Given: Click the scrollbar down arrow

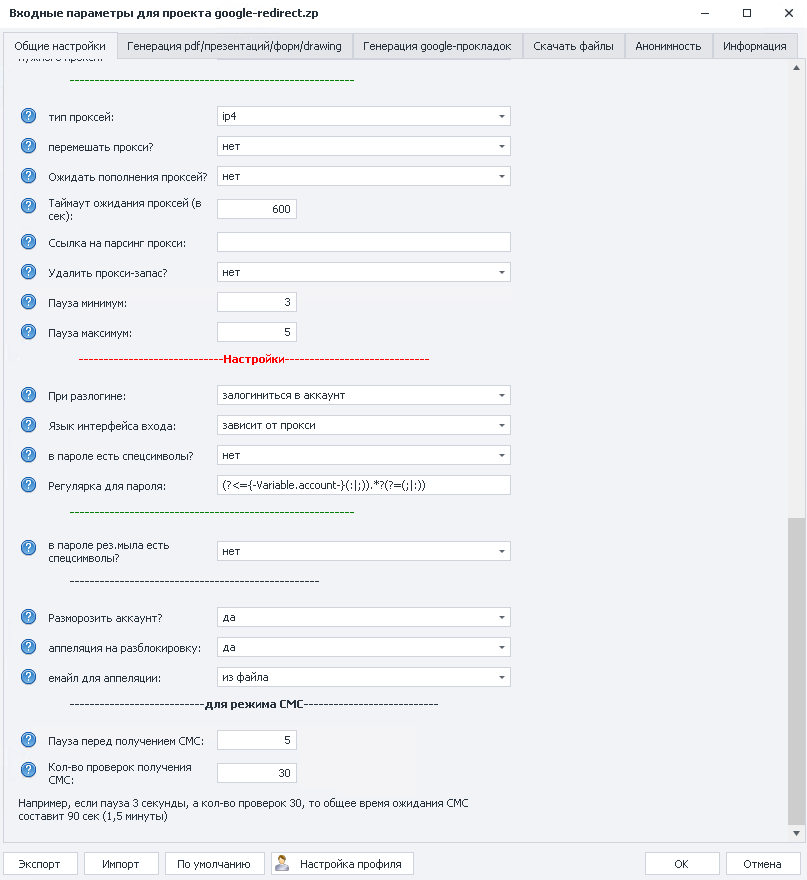Looking at the screenshot, I should pos(796,833).
